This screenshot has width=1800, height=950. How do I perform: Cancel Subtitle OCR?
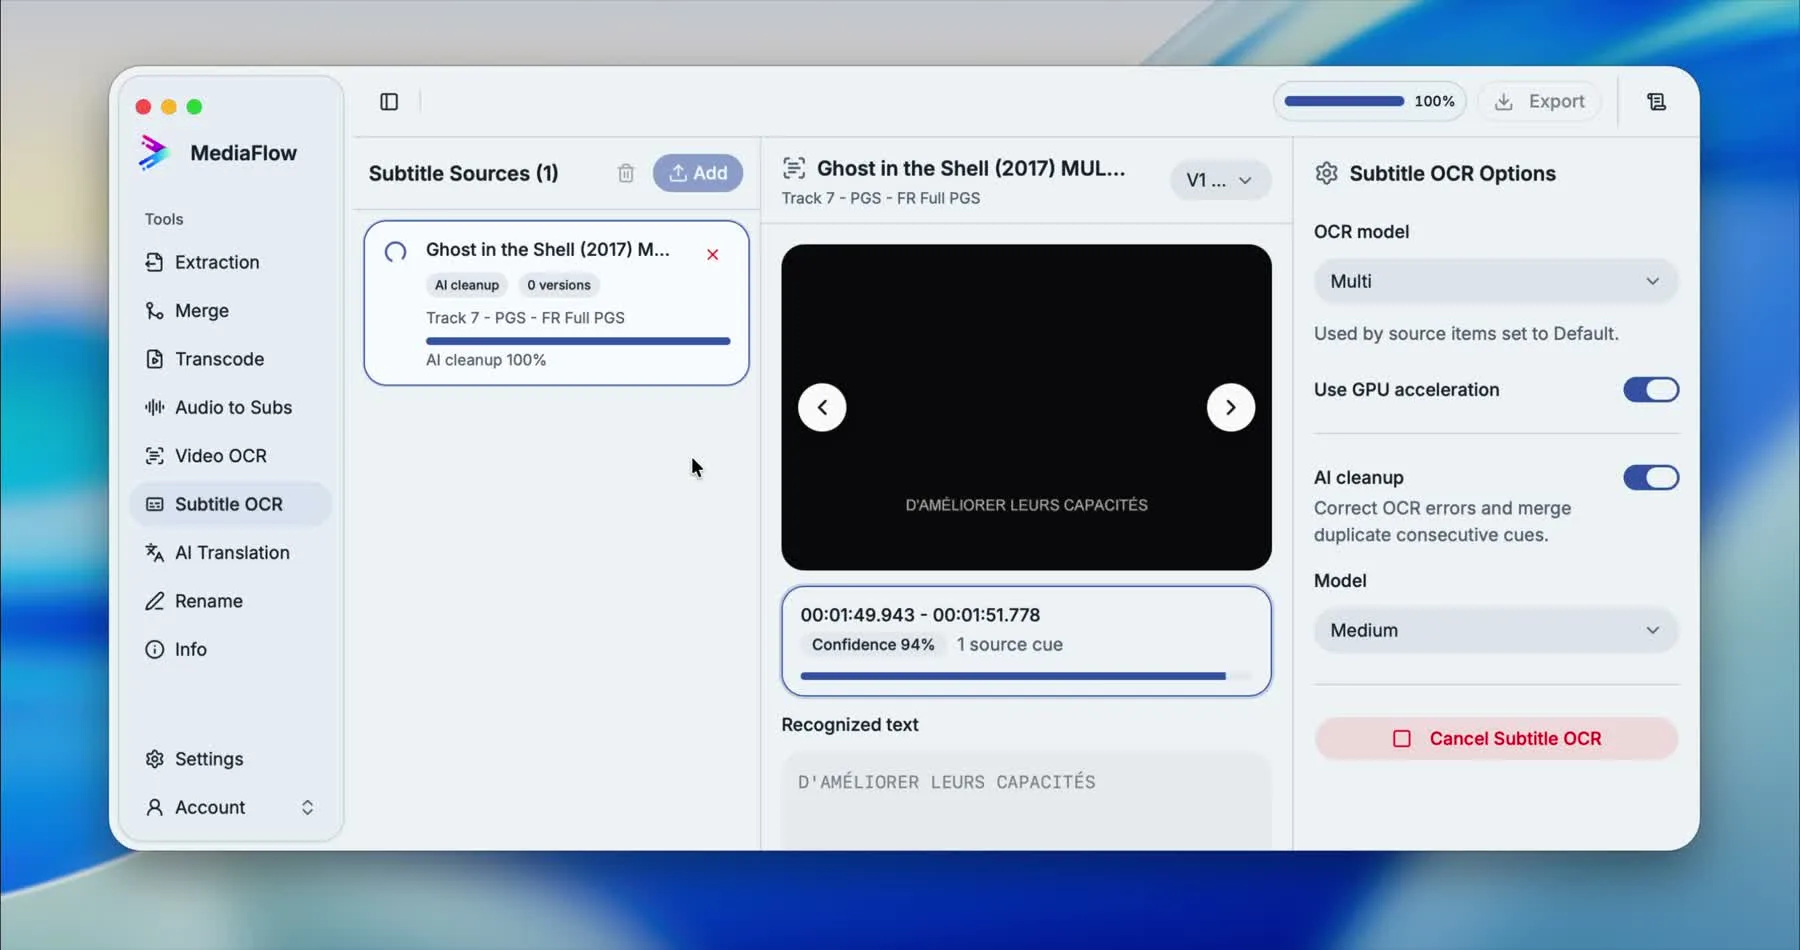[x=1496, y=739]
